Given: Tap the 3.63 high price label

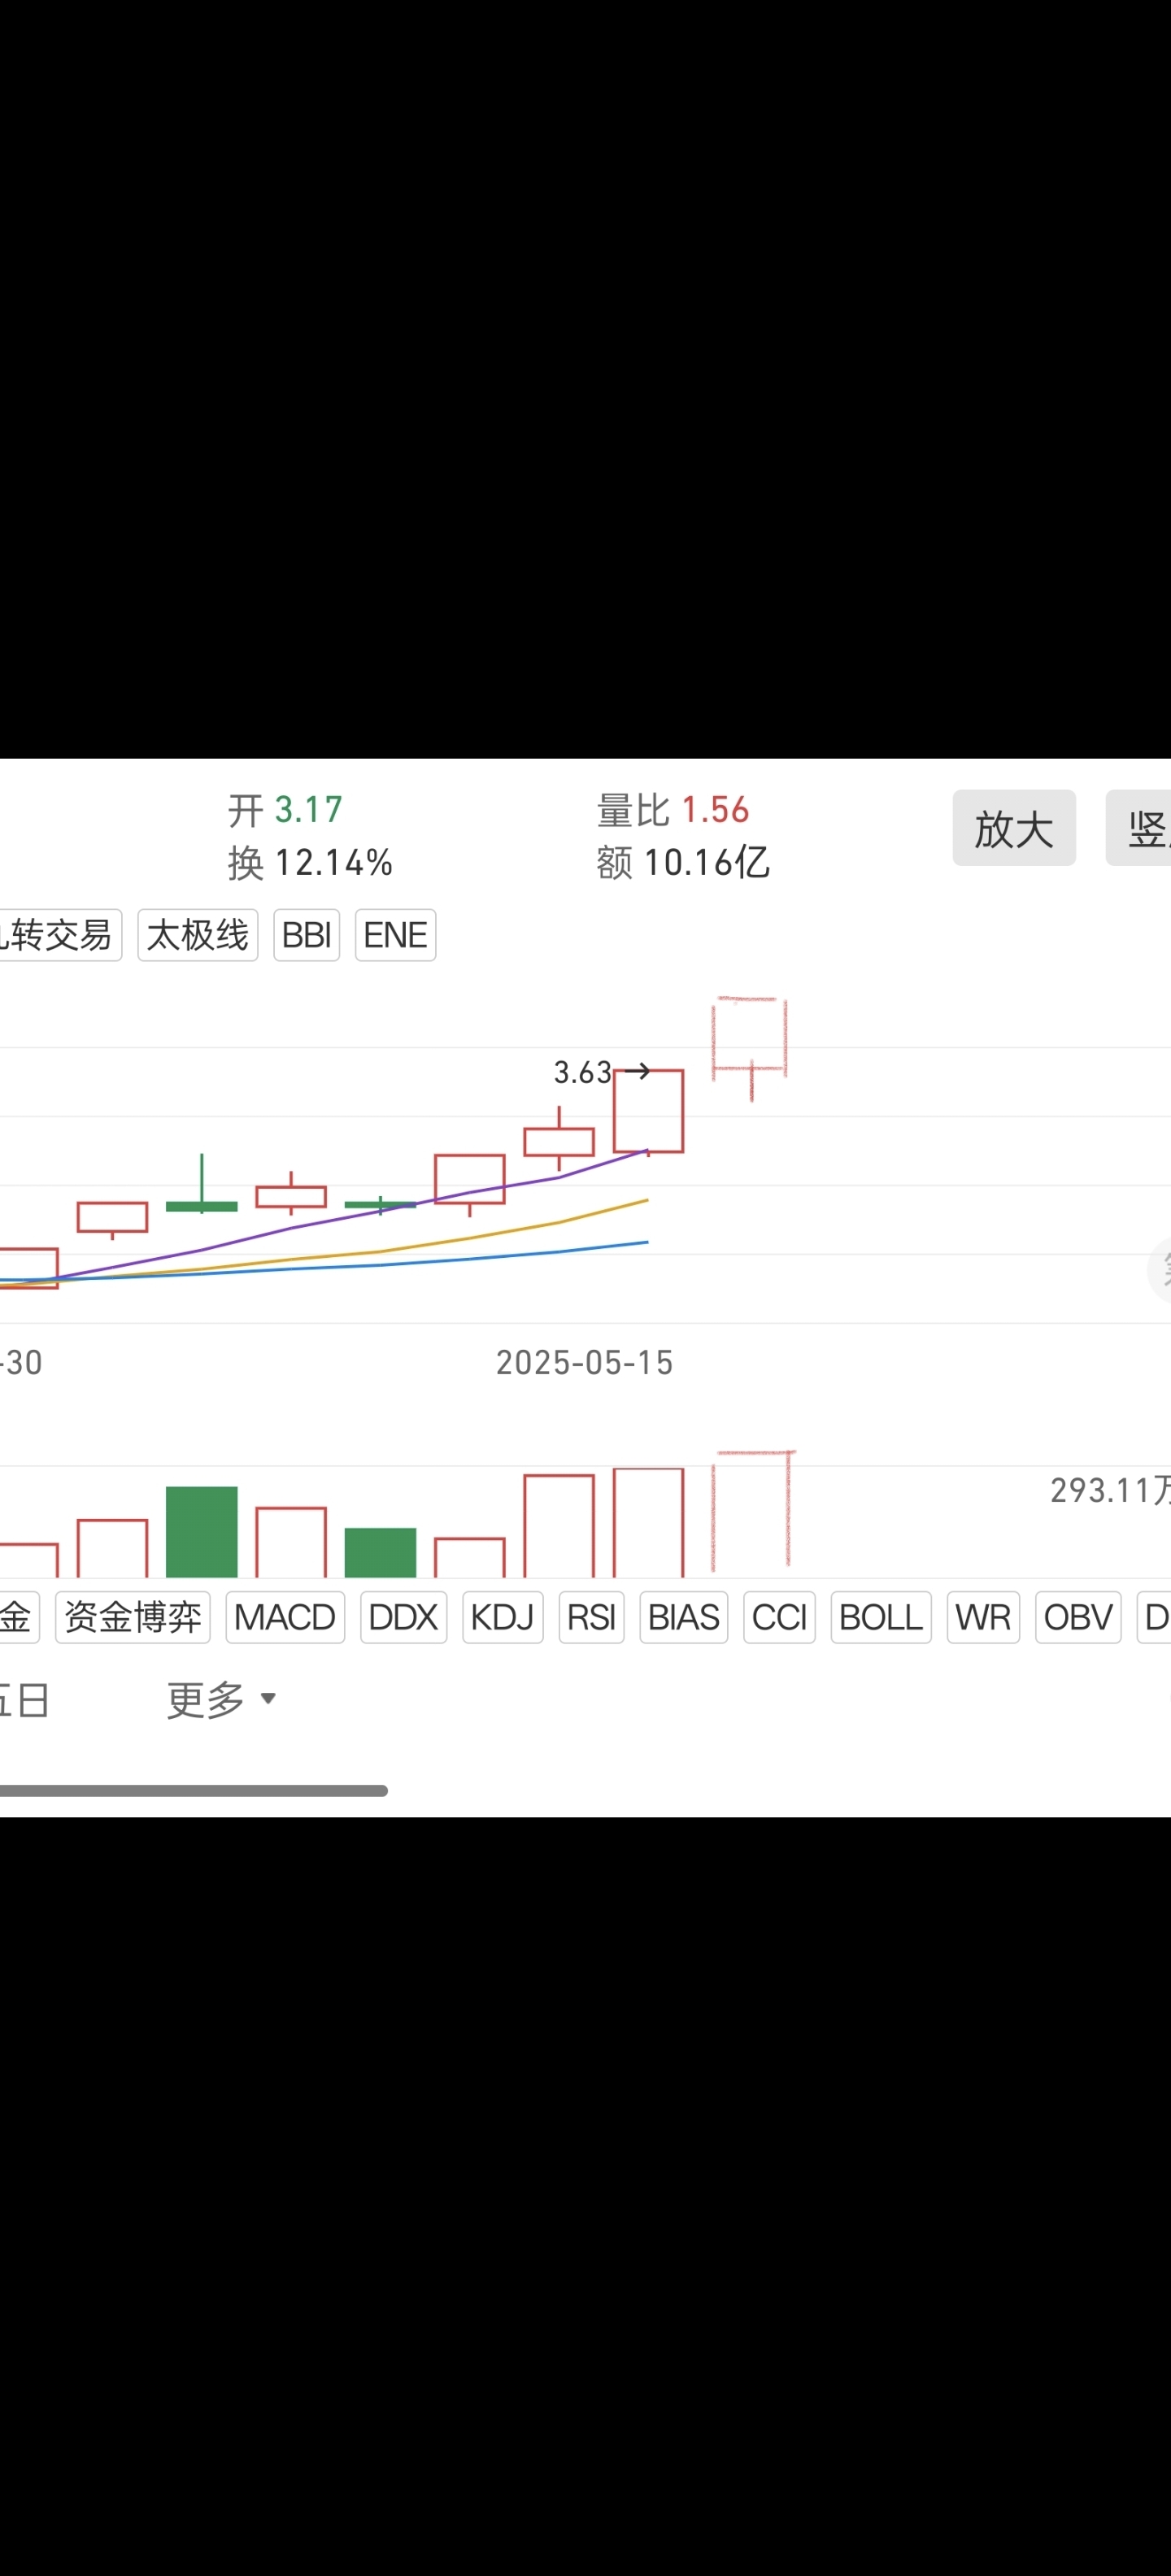Looking at the screenshot, I should [583, 1072].
